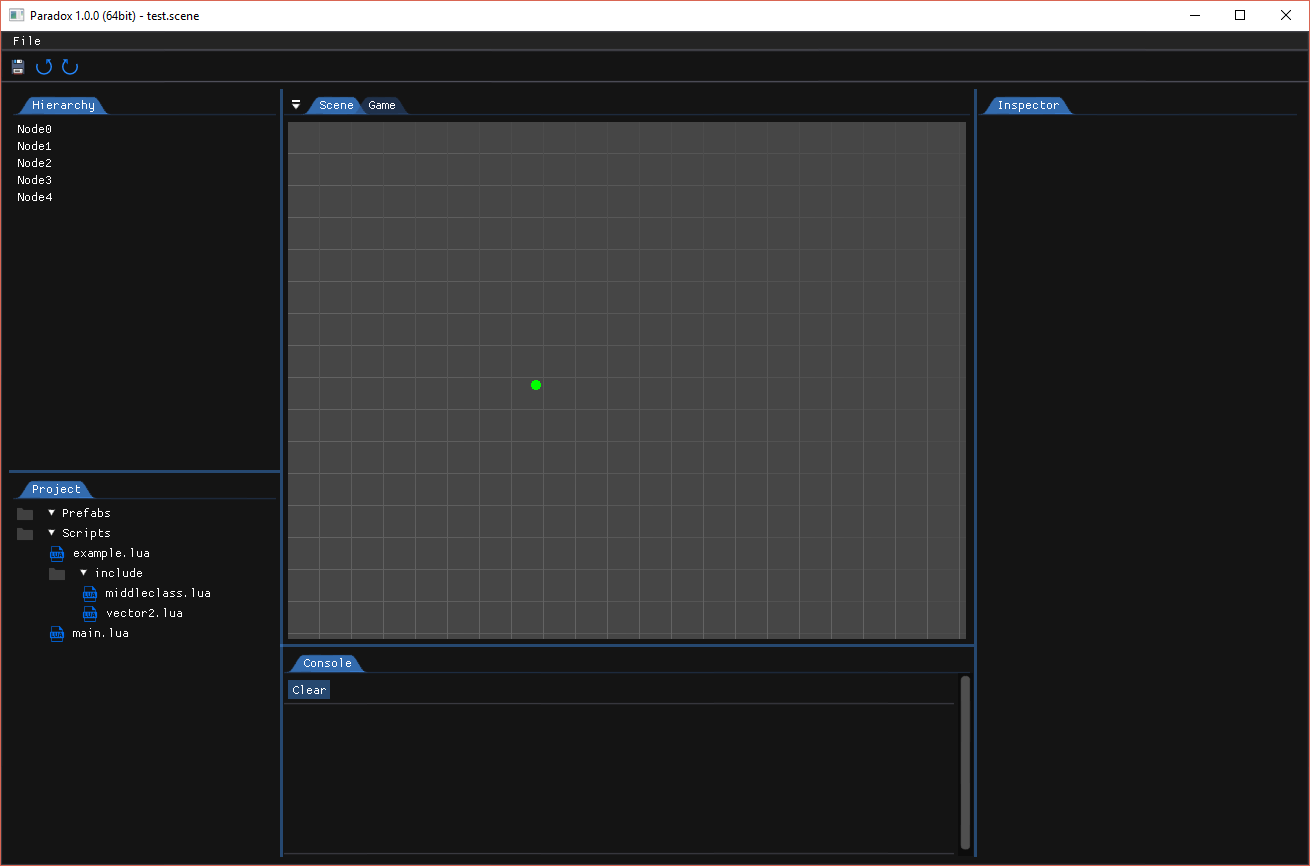The width and height of the screenshot is (1310, 866).
Task: Click the lua file icon for middleclass.lua
Action: [90, 593]
